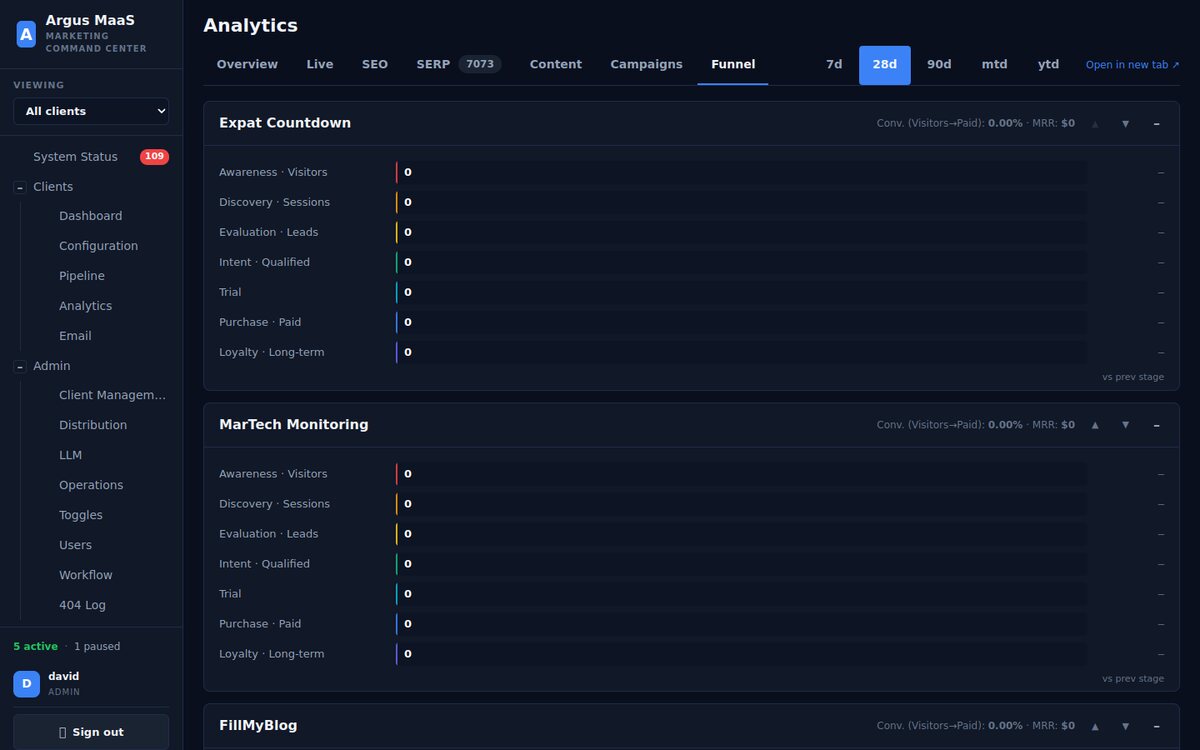Switch to the SEO tab
Screen dimensions: 1200x750
tap(375, 64)
